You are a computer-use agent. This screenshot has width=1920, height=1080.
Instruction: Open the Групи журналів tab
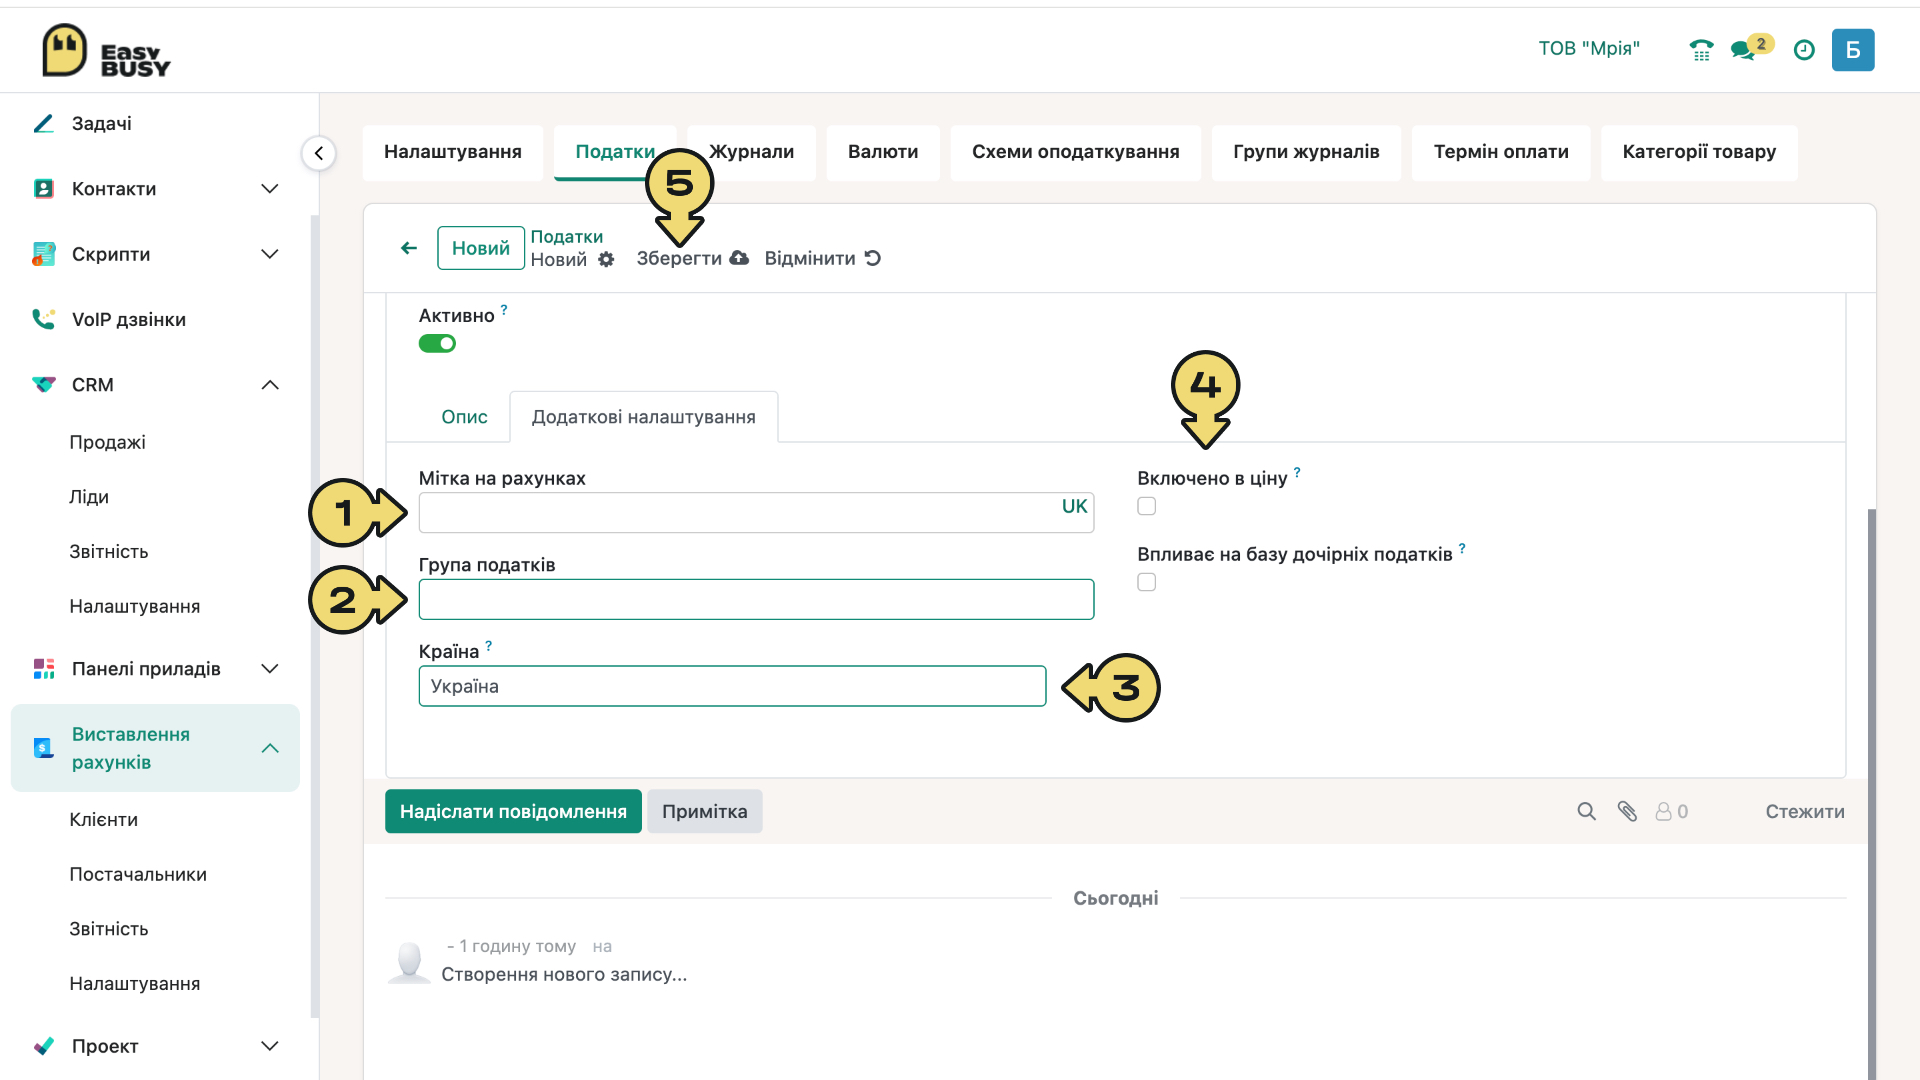(1306, 152)
